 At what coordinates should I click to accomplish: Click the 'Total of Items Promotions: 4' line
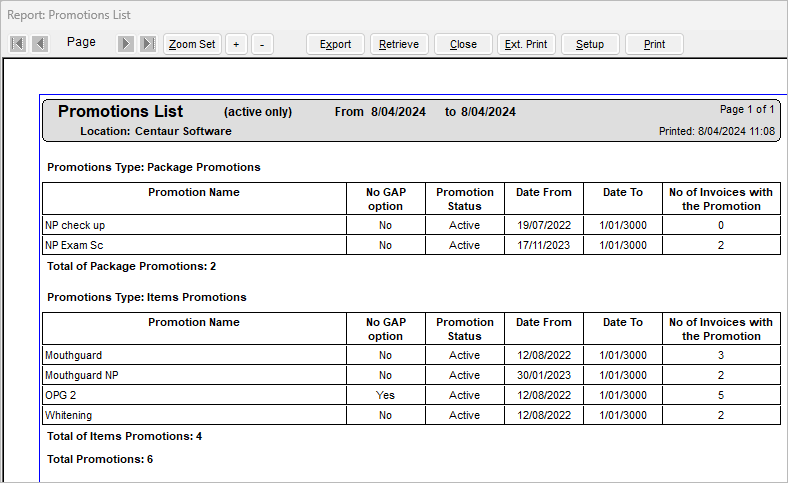click(x=125, y=436)
